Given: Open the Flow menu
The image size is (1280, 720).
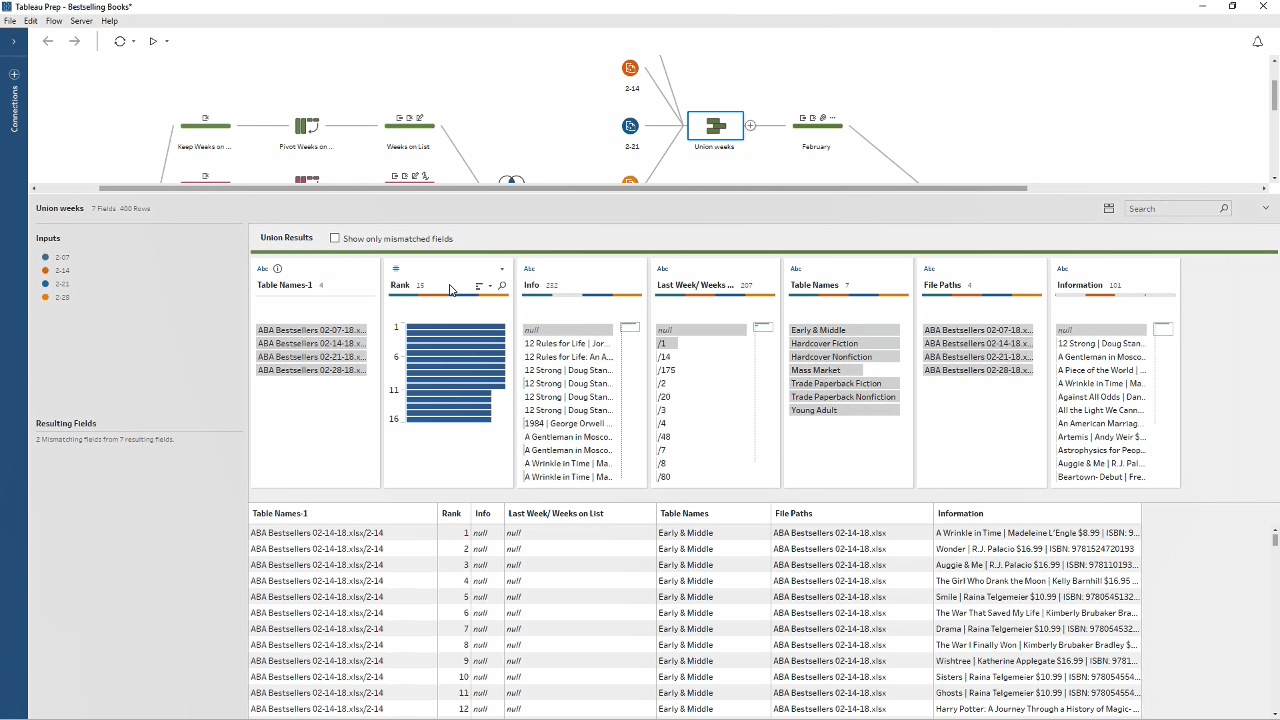Looking at the screenshot, I should pyautogui.click(x=54, y=21).
